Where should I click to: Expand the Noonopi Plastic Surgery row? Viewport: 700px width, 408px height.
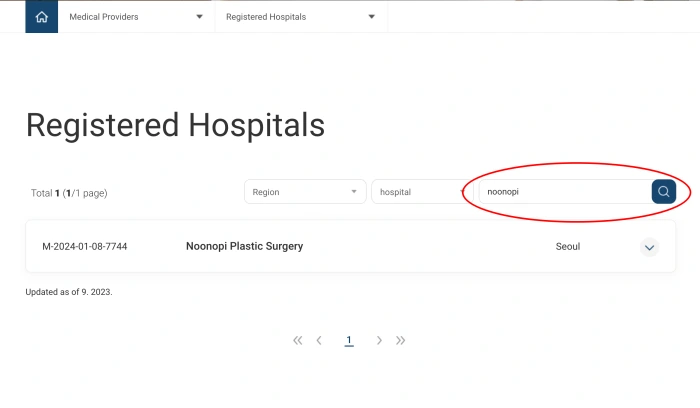coord(649,247)
